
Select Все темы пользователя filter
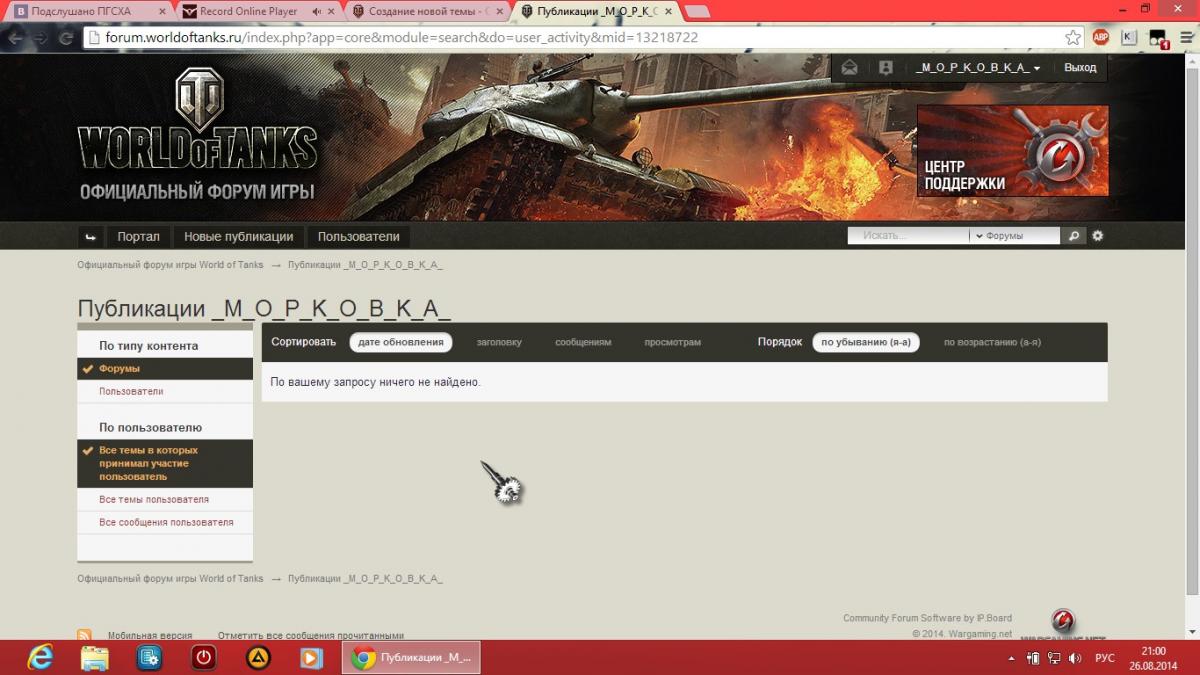165,499
